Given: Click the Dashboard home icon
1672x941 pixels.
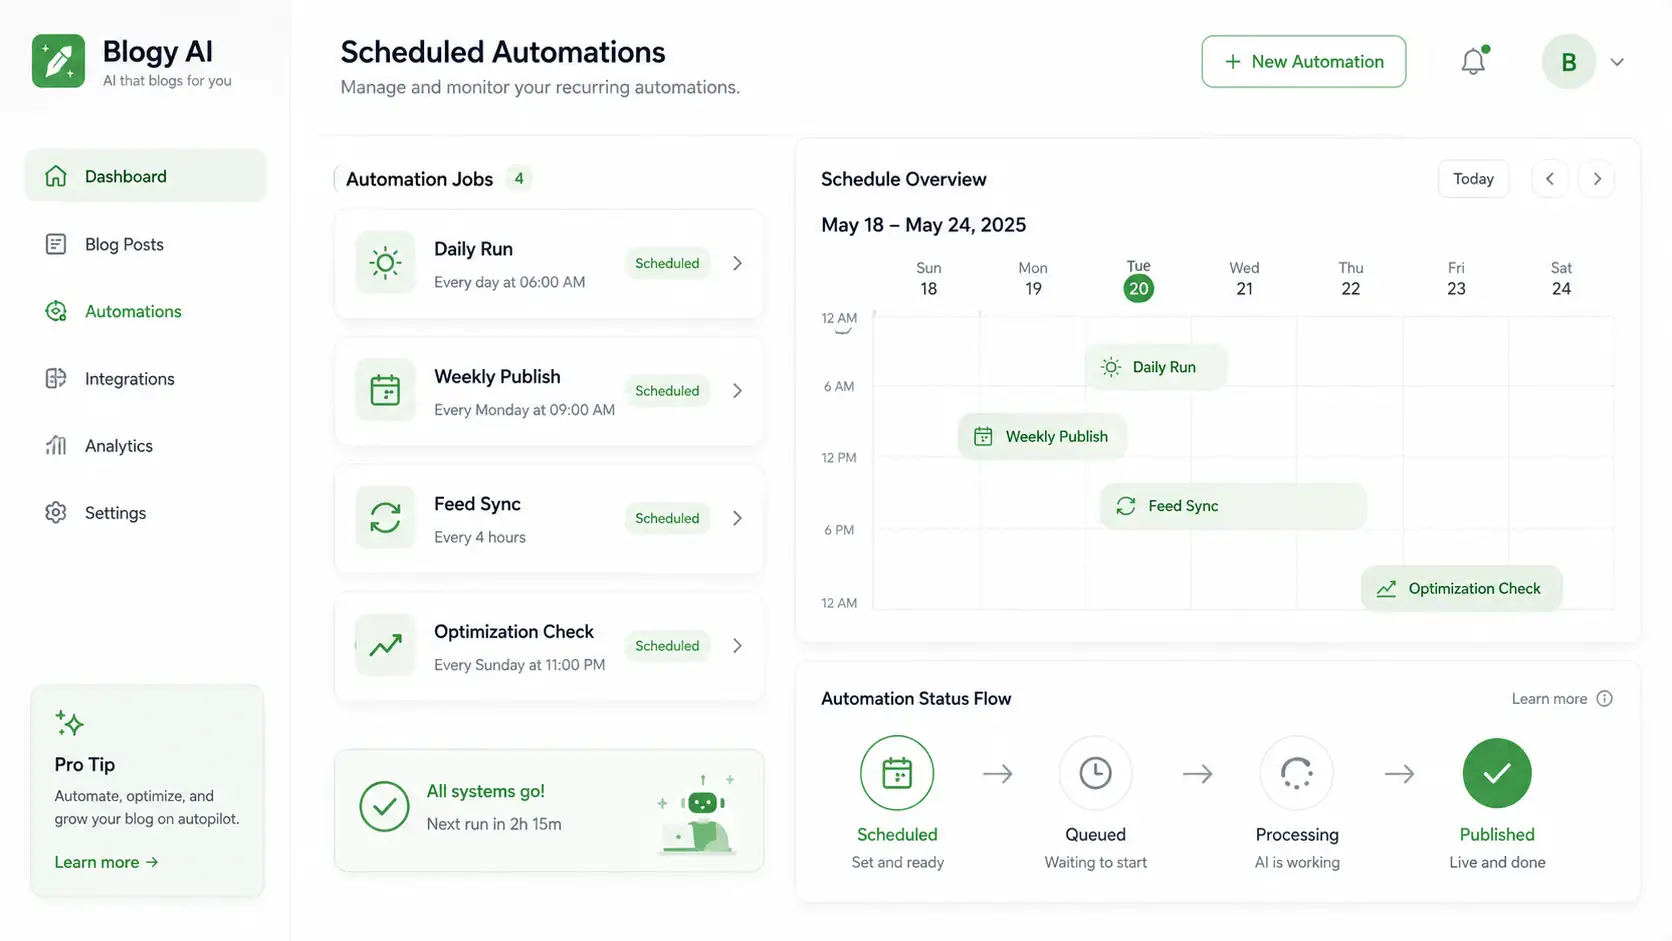Looking at the screenshot, I should coord(56,176).
